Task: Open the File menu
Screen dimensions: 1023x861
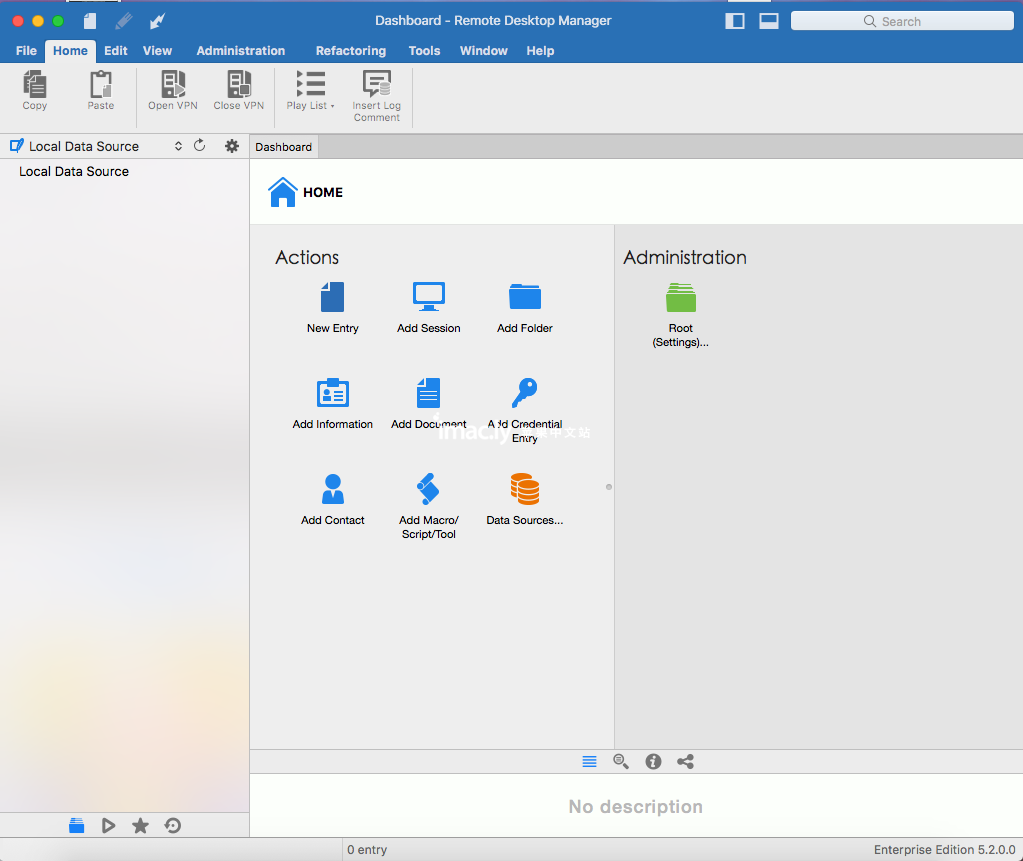Action: [x=26, y=51]
